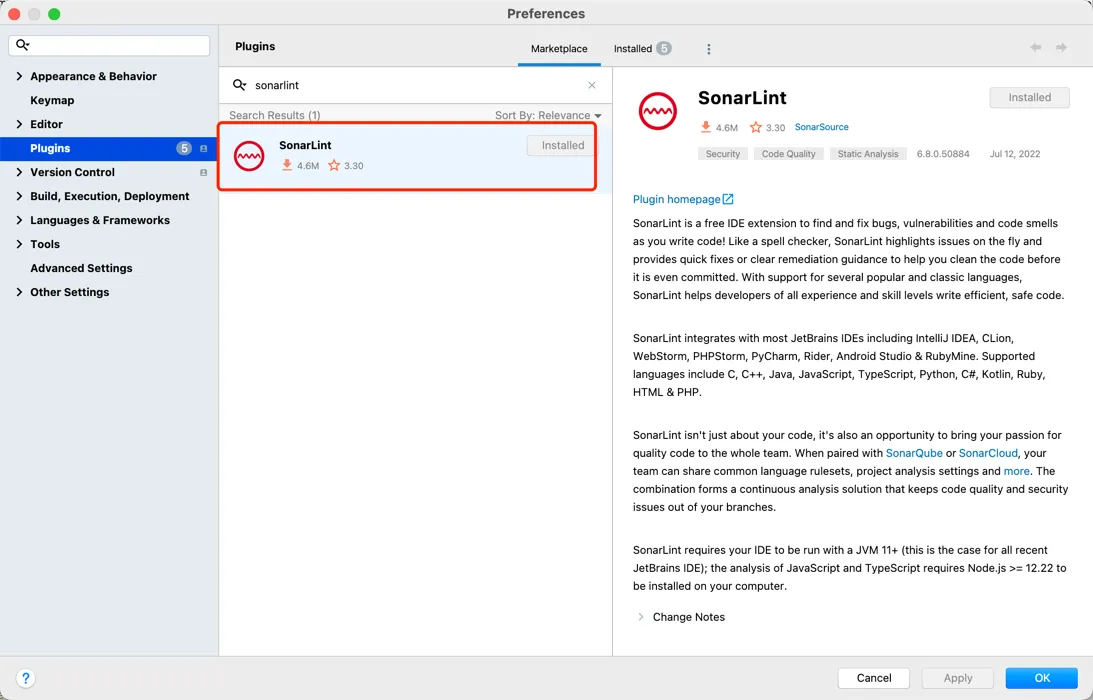Click the external link icon beside Plugin homepage
Viewport: 1093px width, 700px height.
tap(728, 199)
